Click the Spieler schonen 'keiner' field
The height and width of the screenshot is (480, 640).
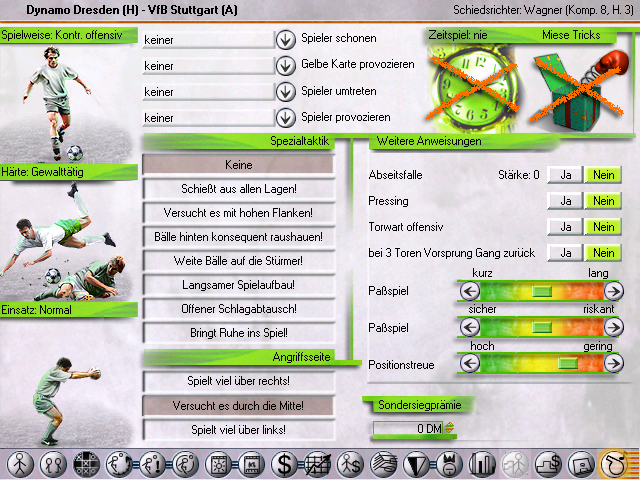click(x=209, y=40)
